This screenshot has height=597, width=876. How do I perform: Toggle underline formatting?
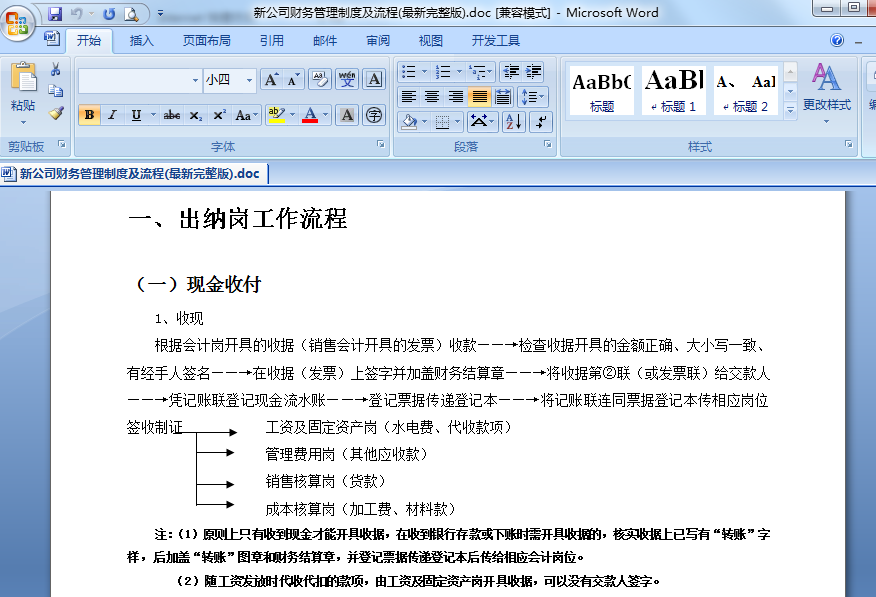(136, 115)
